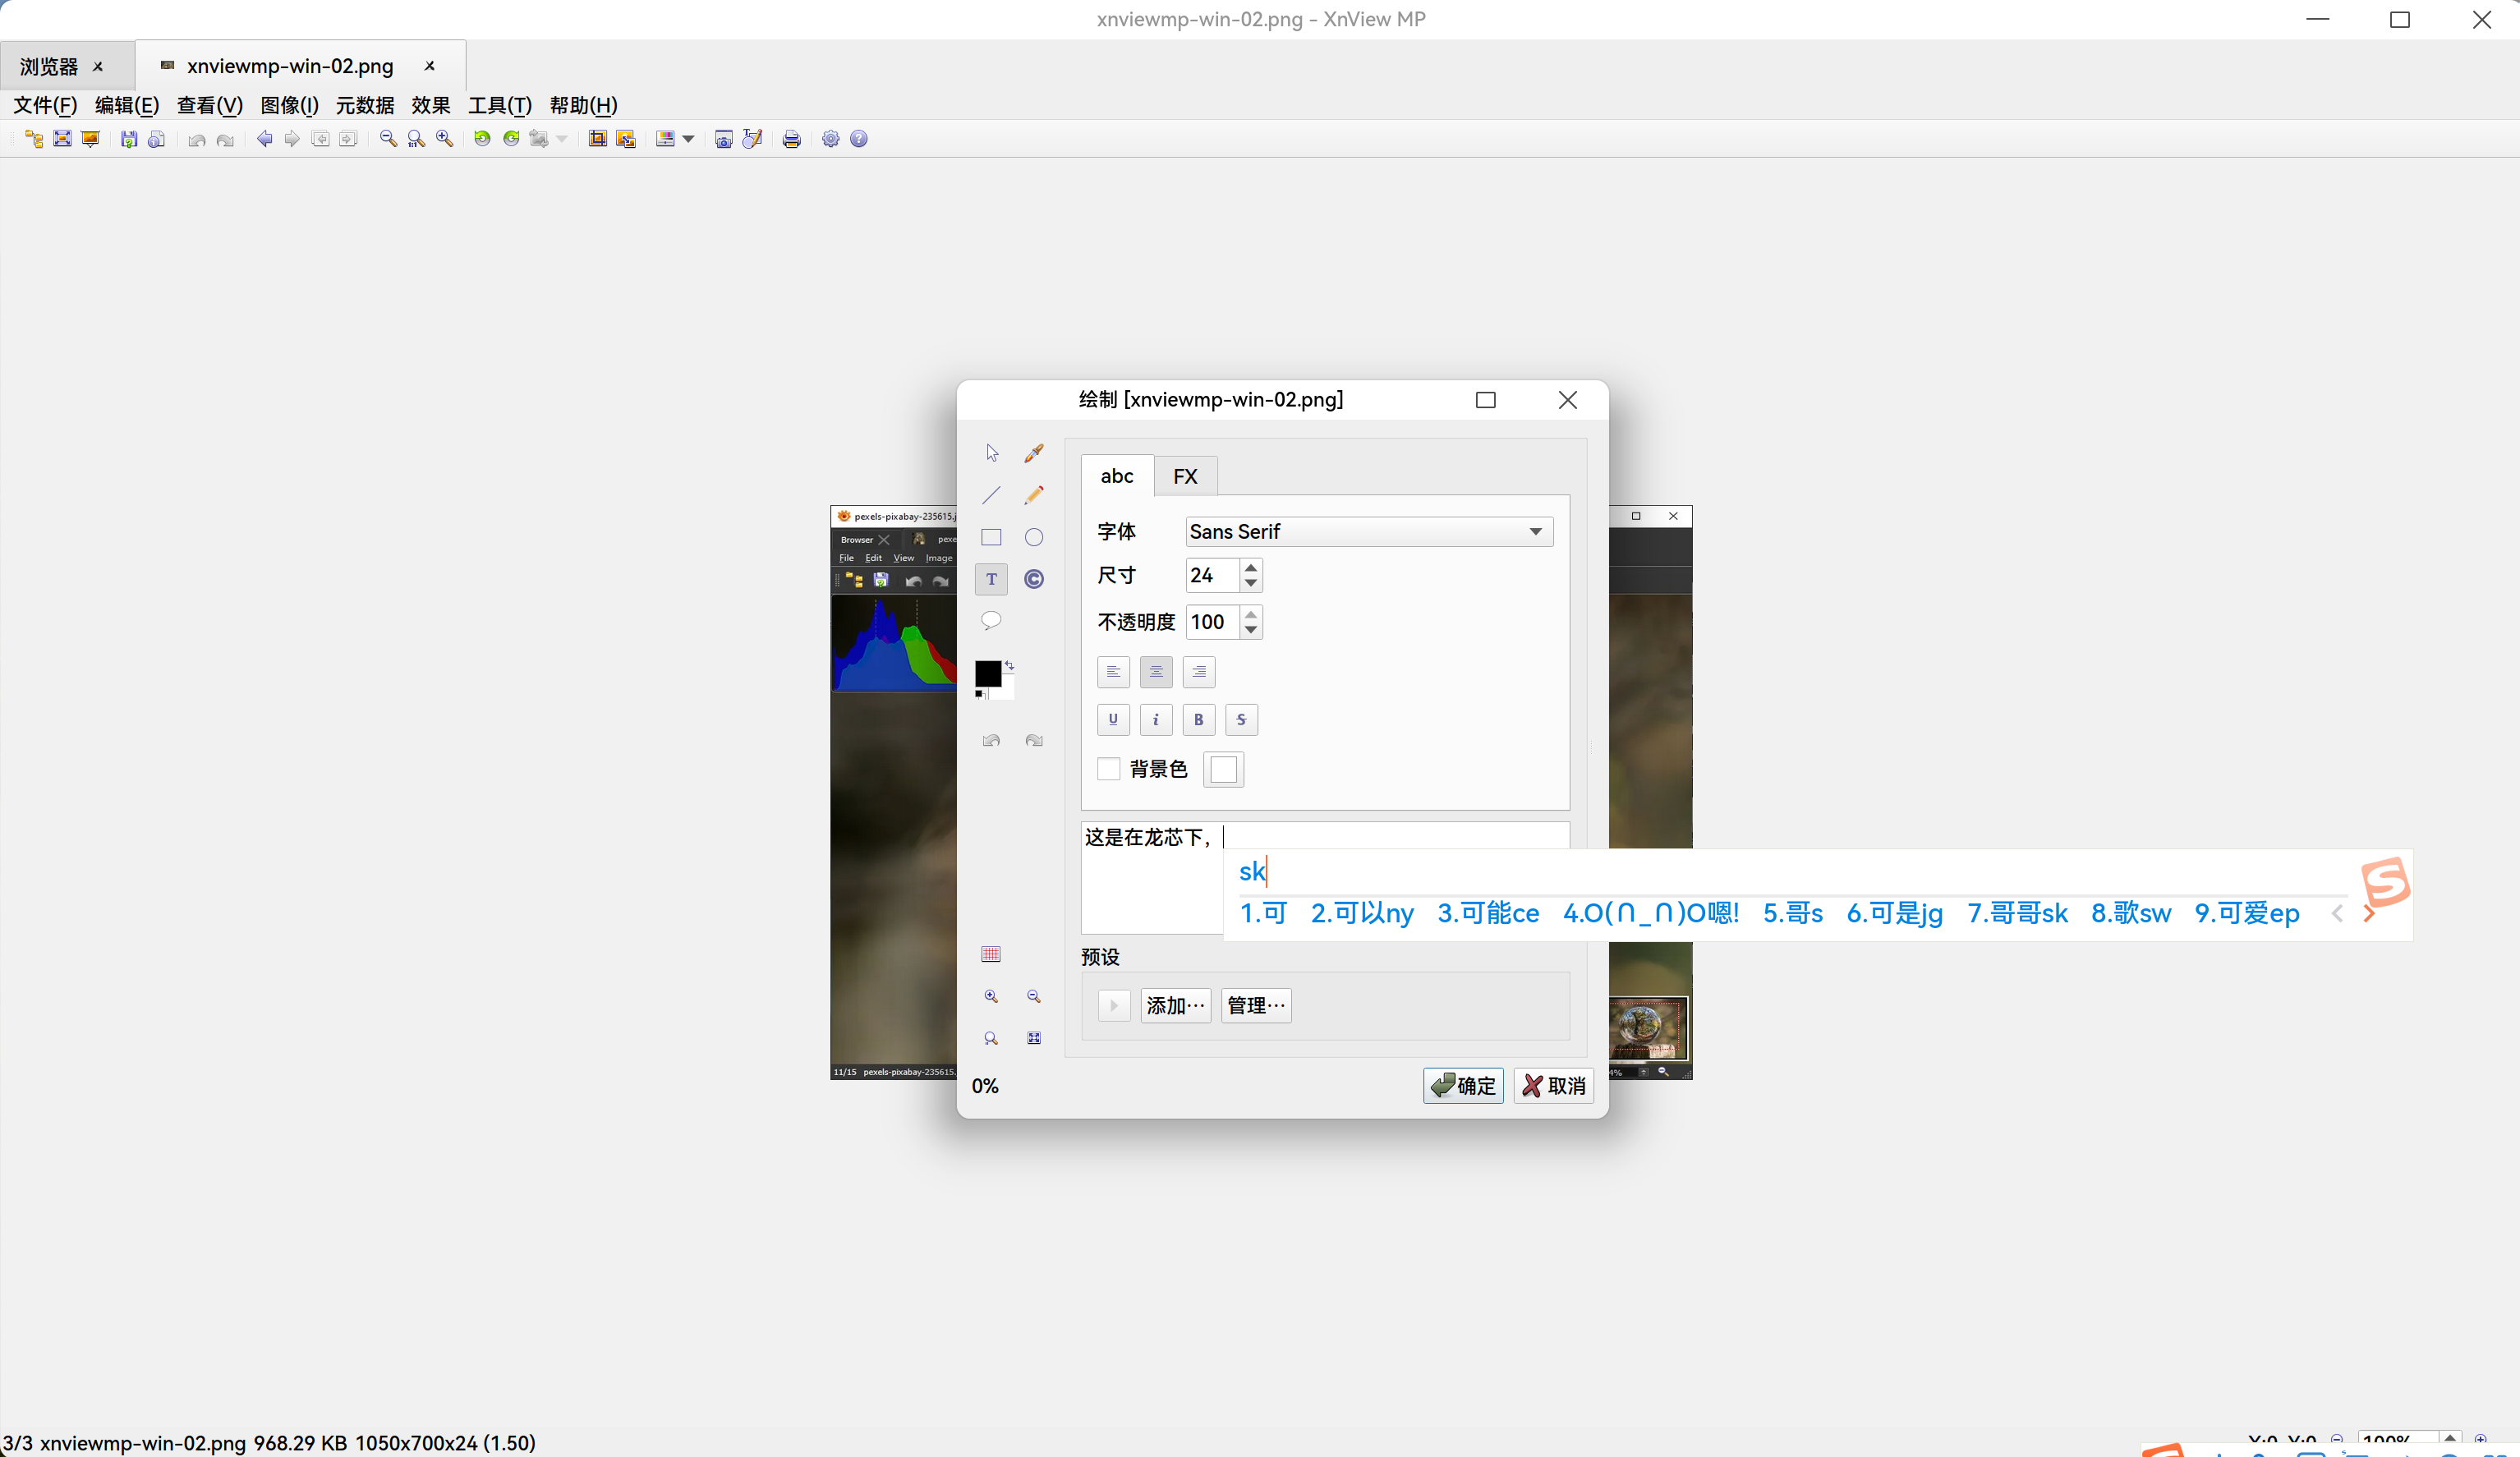The image size is (2520, 1457).
Task: Select the copyright watermark tool
Action: pyautogui.click(x=1034, y=578)
